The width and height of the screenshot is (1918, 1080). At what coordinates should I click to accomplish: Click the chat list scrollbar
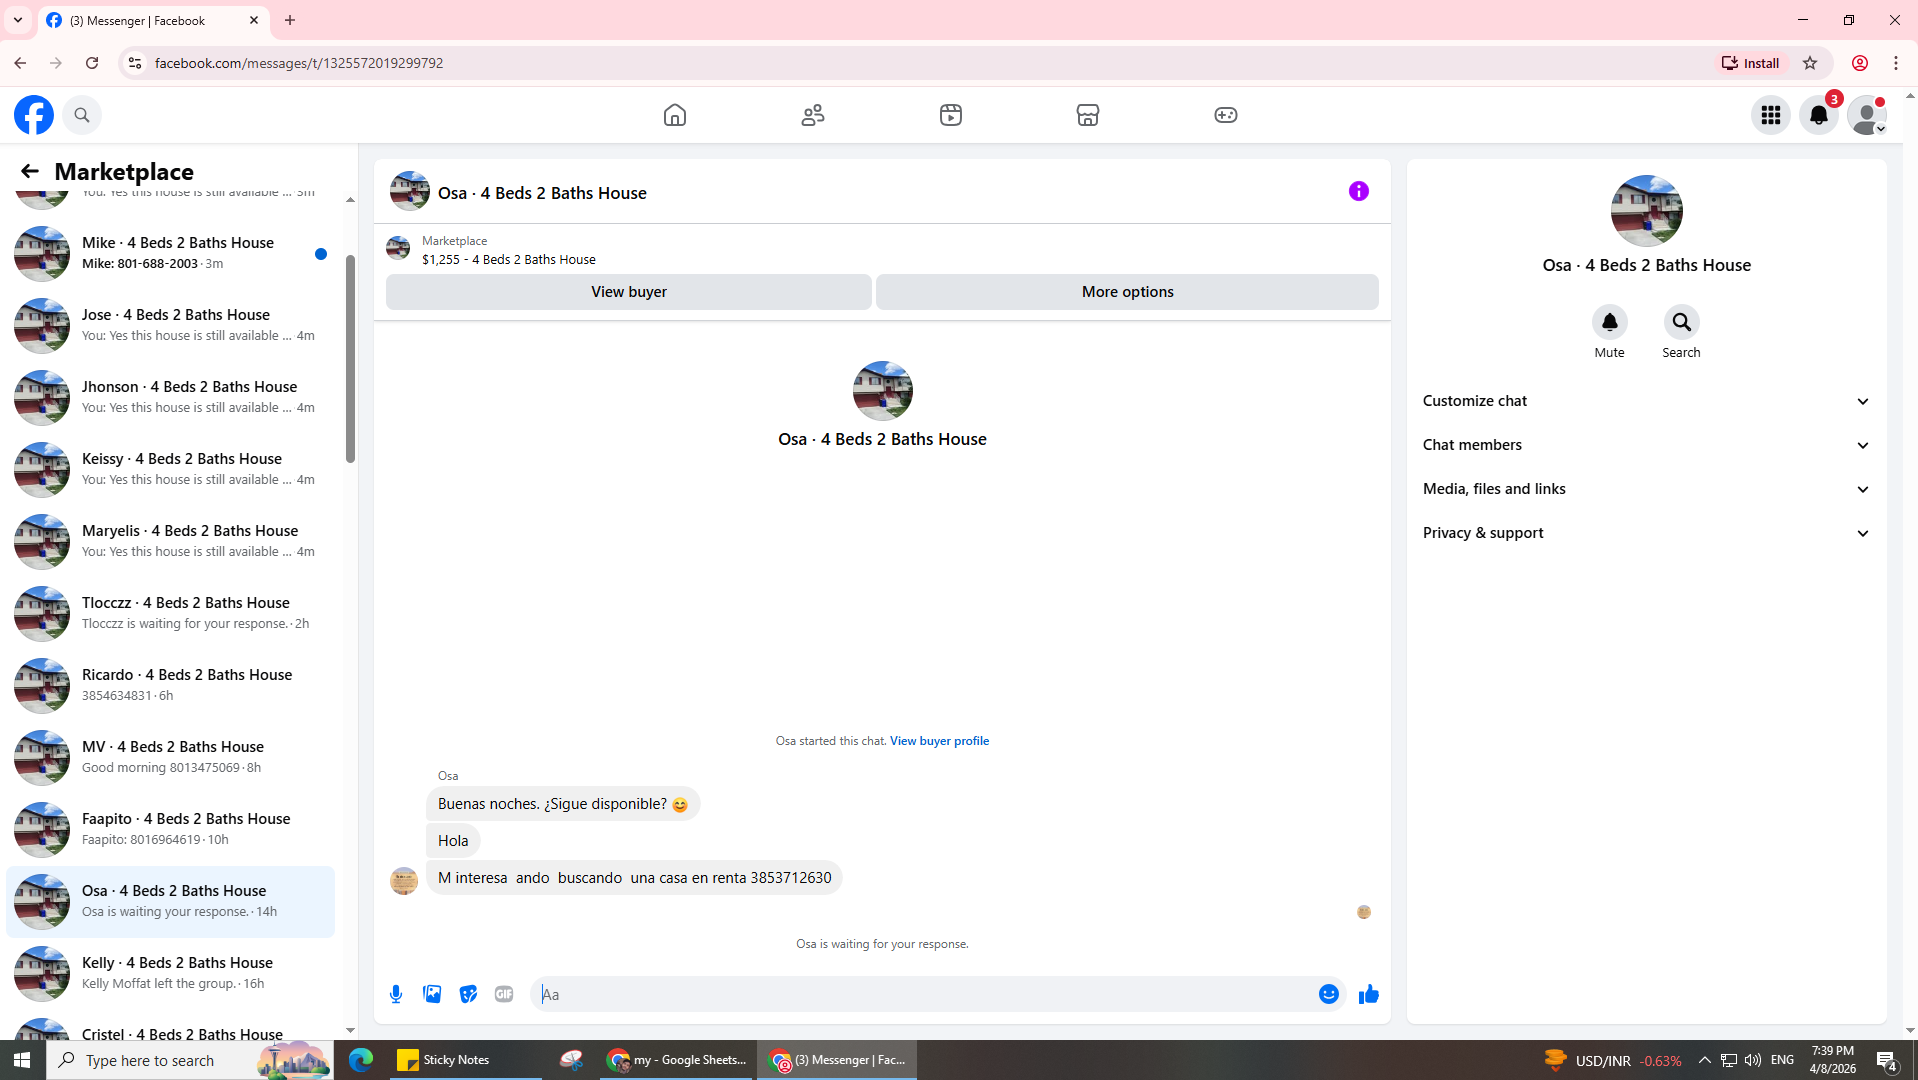pyautogui.click(x=350, y=359)
